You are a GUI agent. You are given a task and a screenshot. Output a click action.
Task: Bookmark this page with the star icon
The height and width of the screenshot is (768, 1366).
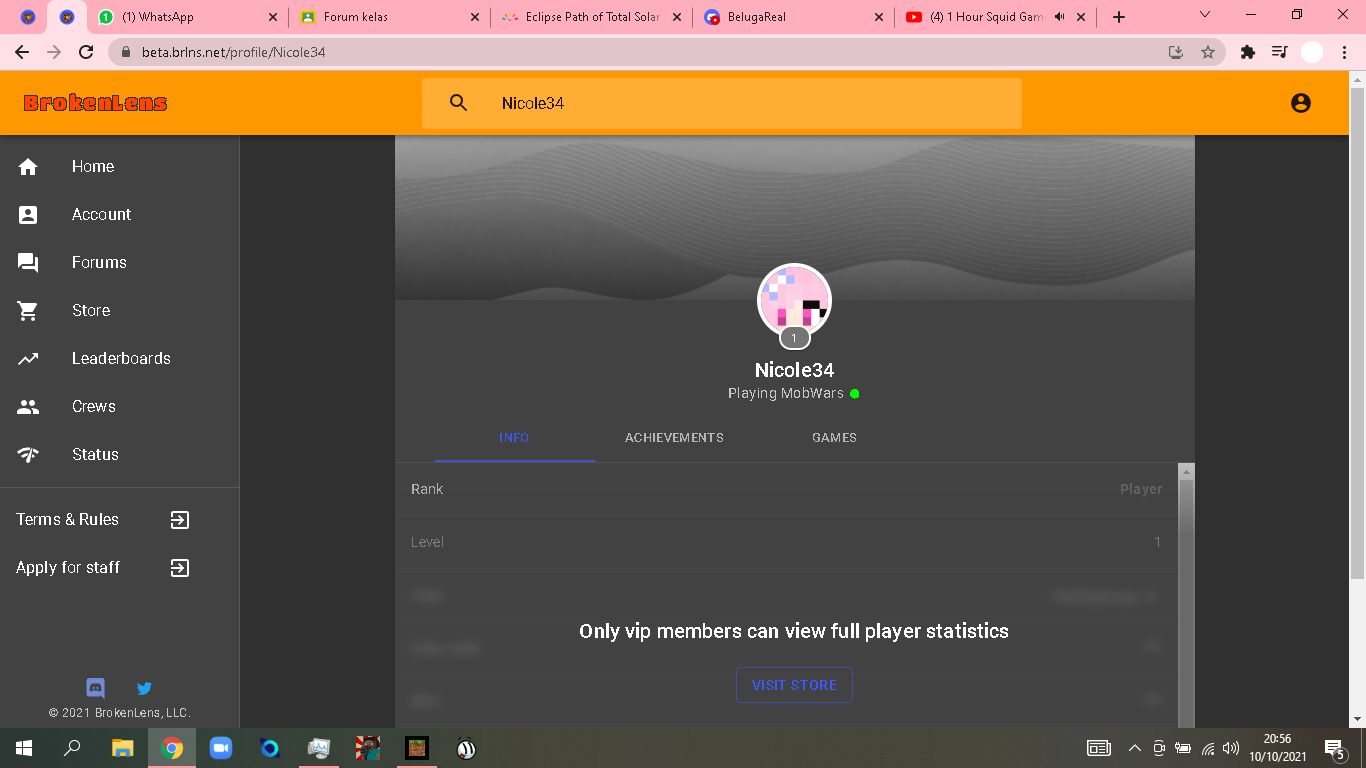pyautogui.click(x=1208, y=52)
